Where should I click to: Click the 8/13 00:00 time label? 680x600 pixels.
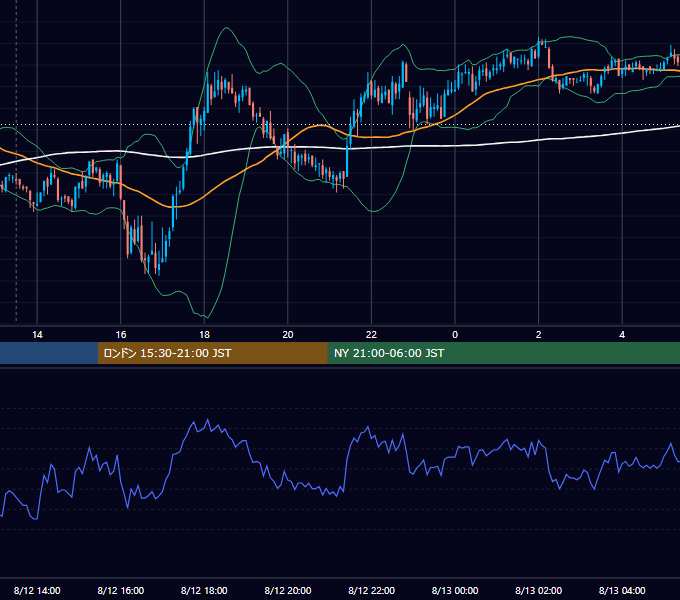pos(455,590)
